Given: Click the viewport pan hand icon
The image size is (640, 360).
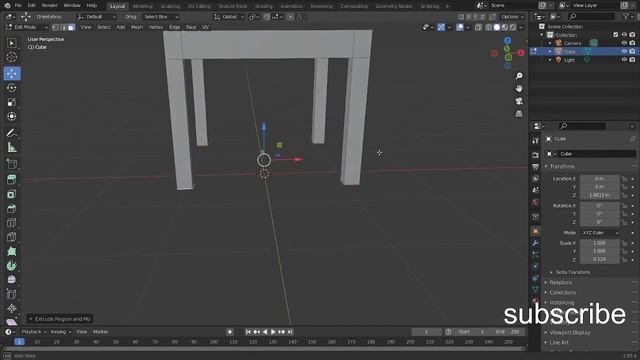Looking at the screenshot, I should click(519, 89).
